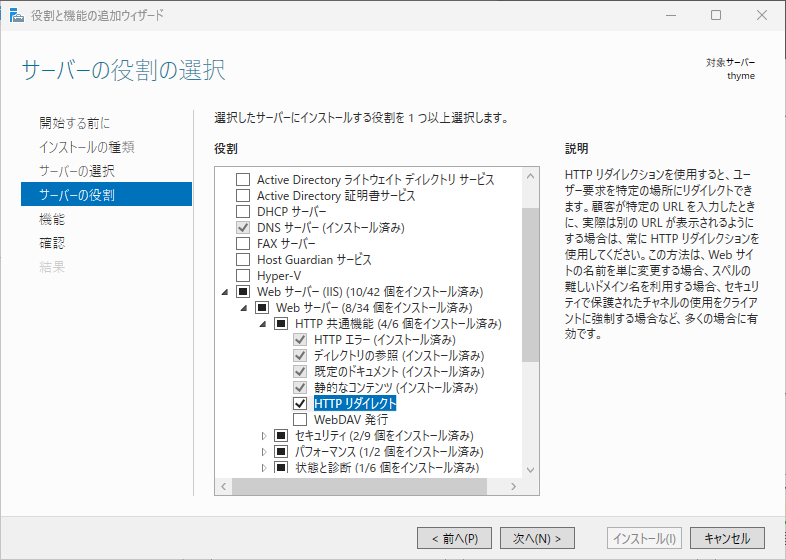The width and height of the screenshot is (786, 560).
Task: Click the 前へ(P) button
Action: click(x=454, y=538)
